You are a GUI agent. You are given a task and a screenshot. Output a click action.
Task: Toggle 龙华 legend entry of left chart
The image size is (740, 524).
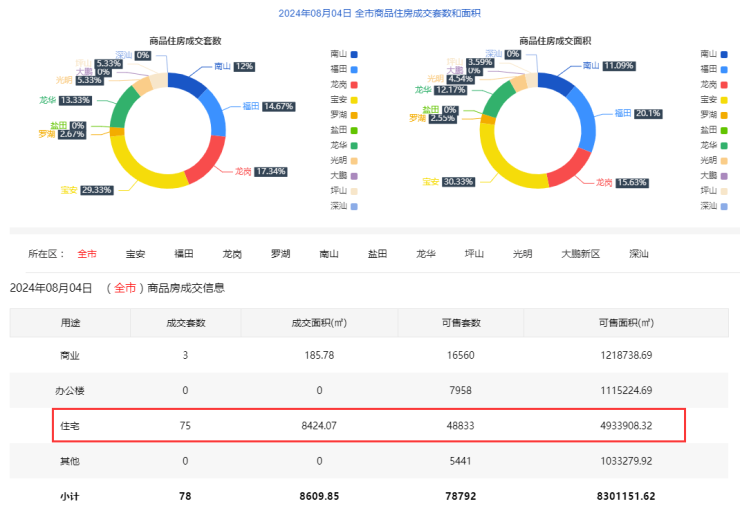tap(343, 144)
